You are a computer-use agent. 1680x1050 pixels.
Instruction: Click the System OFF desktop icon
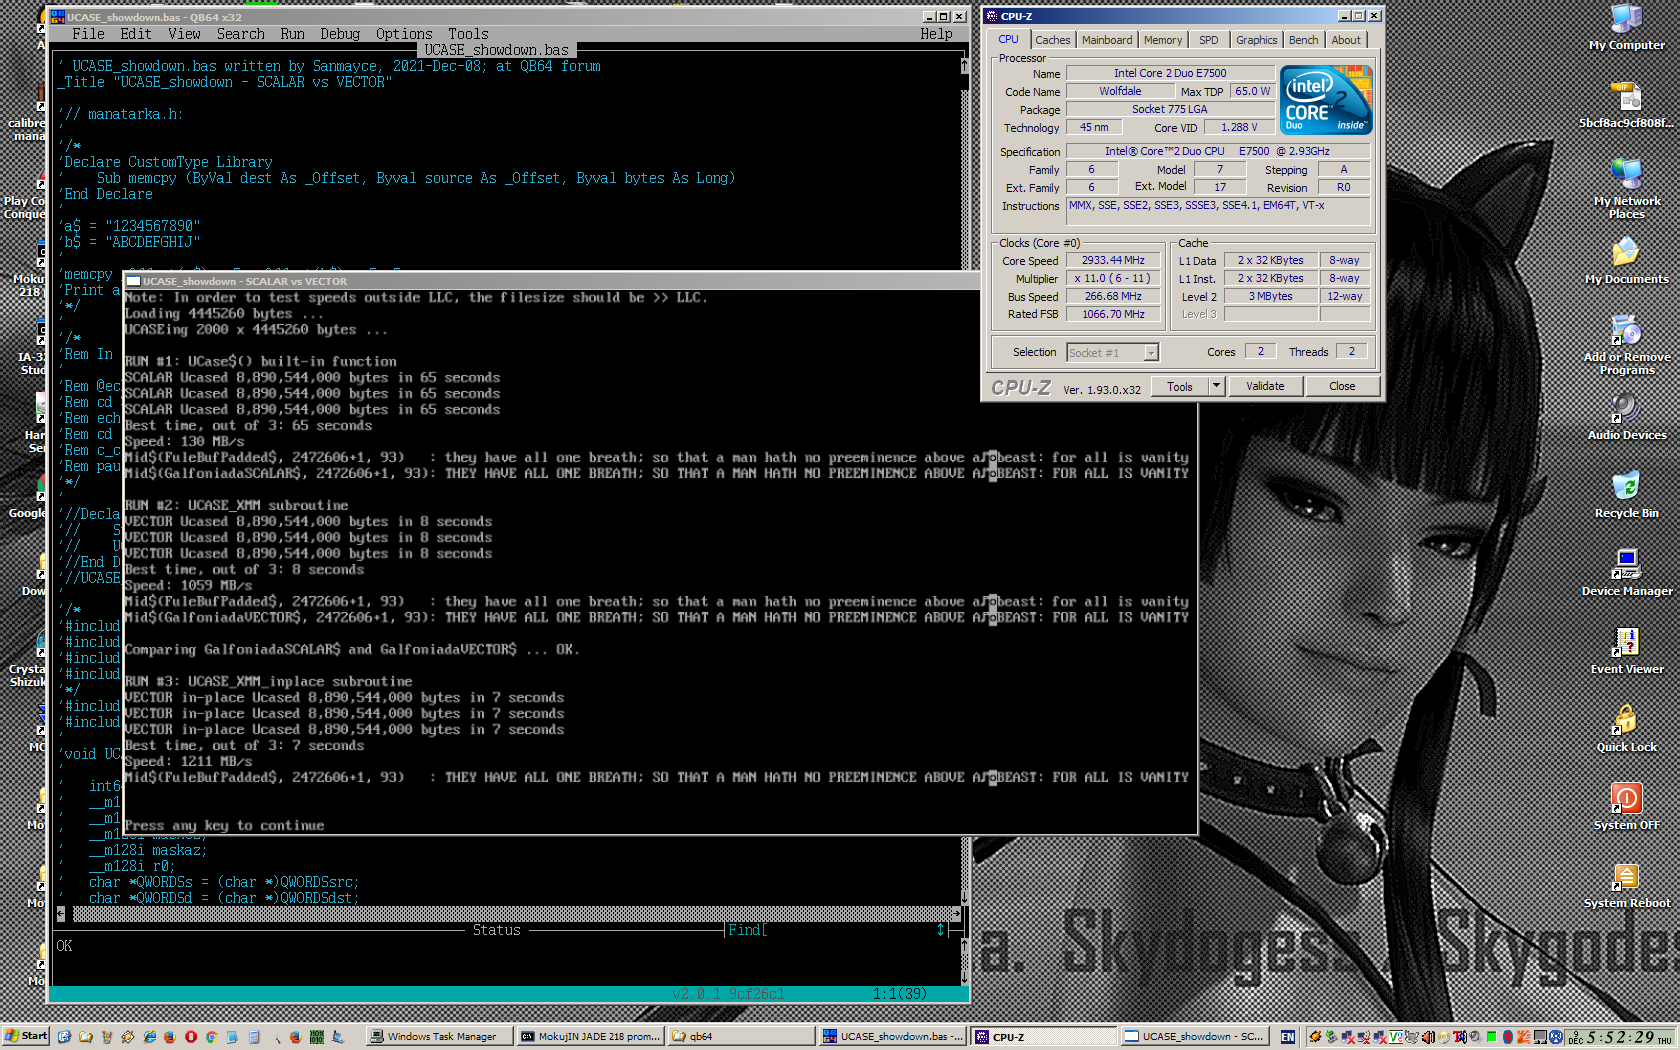[x=1626, y=807]
